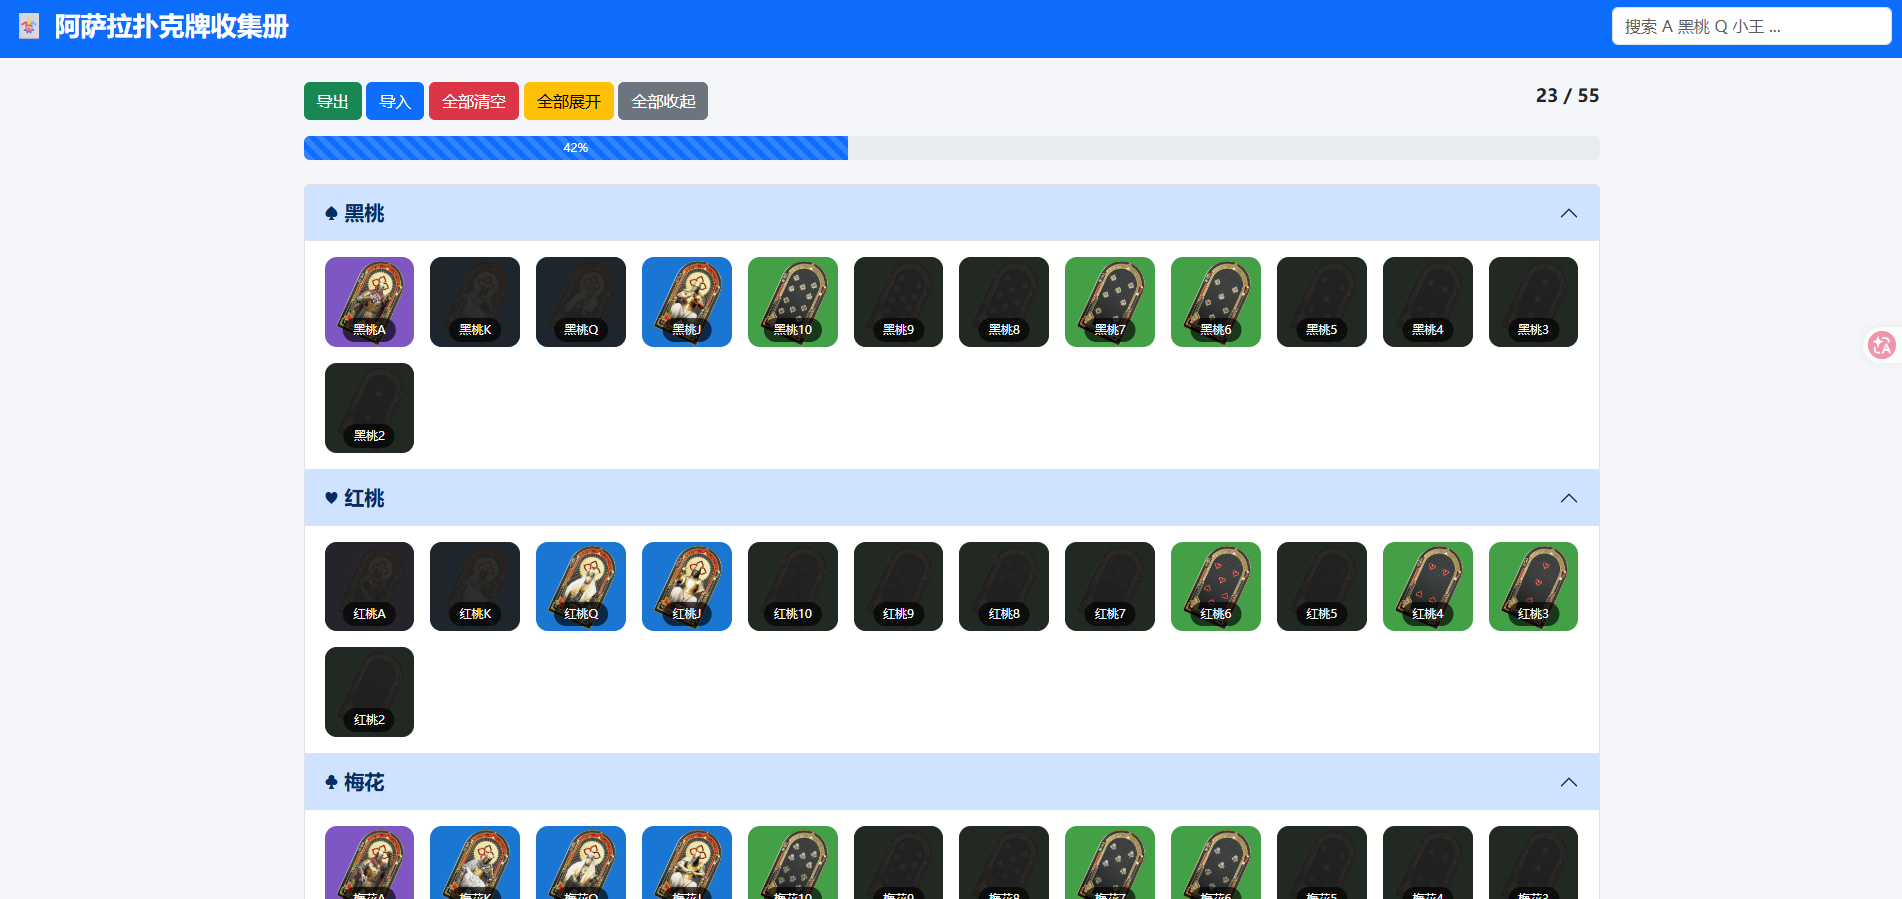Click the red 全部清空 button
1902x899 pixels.
point(474,101)
